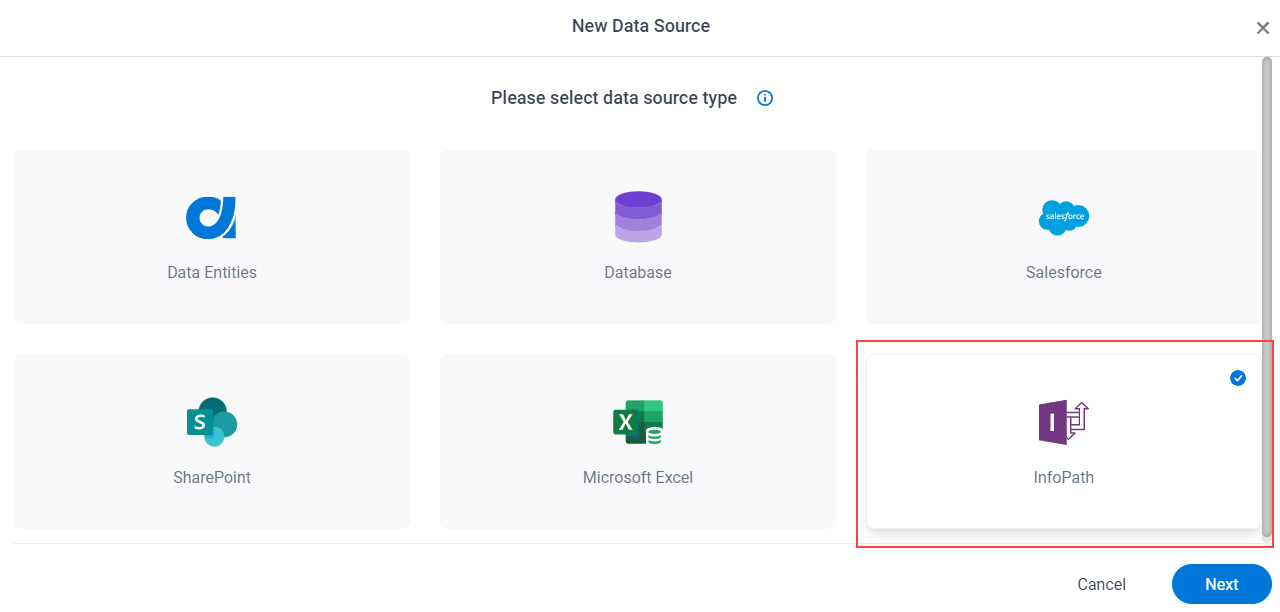
Task: Click the Microsoft Excel logo icon
Action: click(638, 422)
